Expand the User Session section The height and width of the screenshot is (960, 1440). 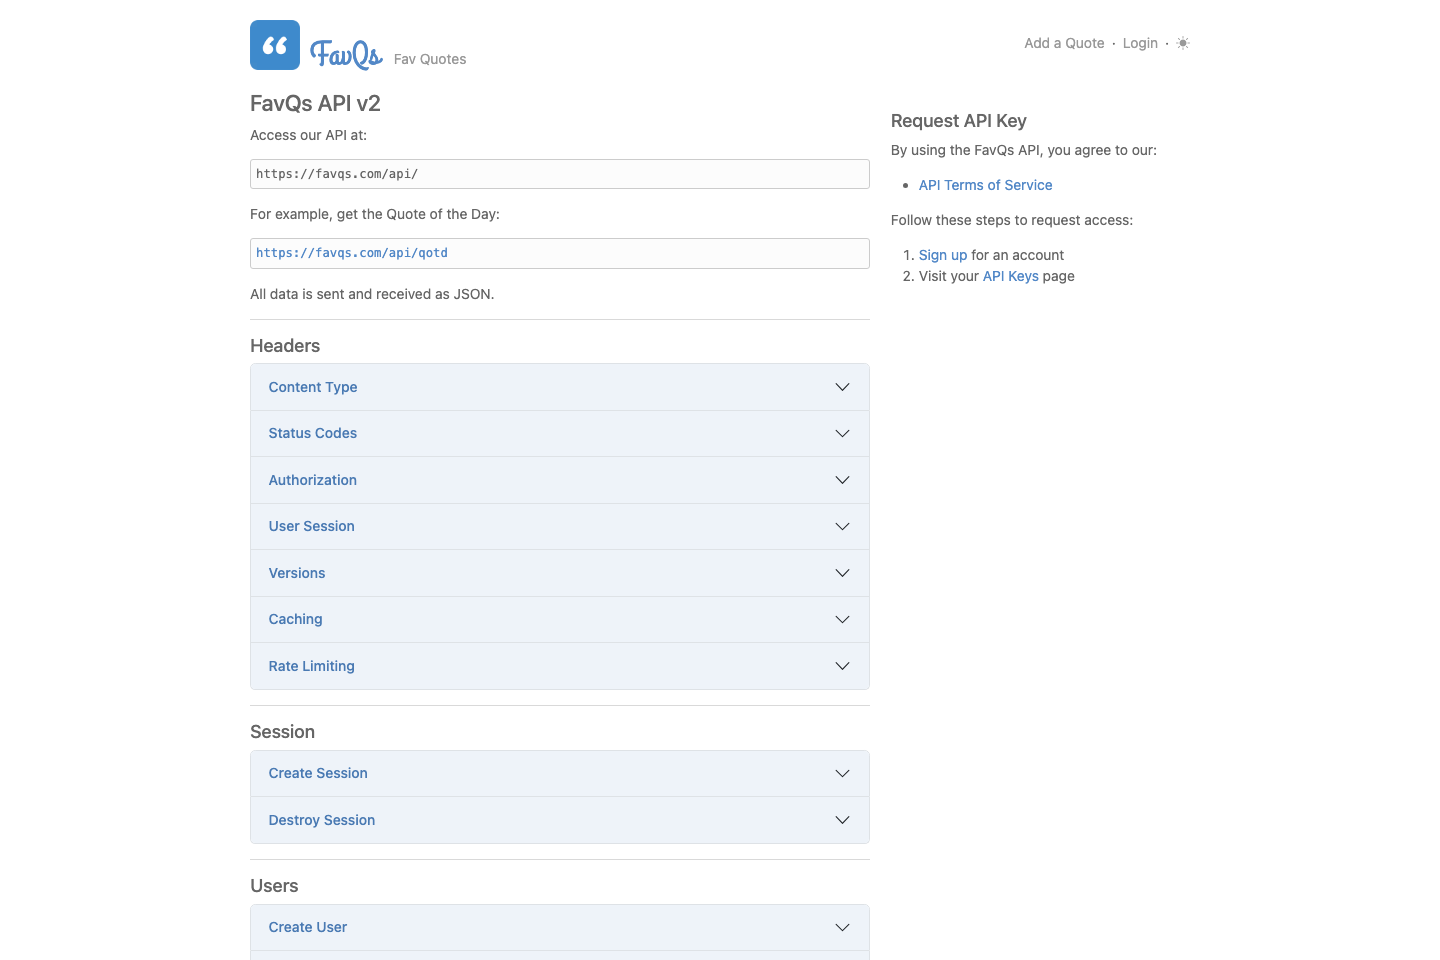pos(559,526)
